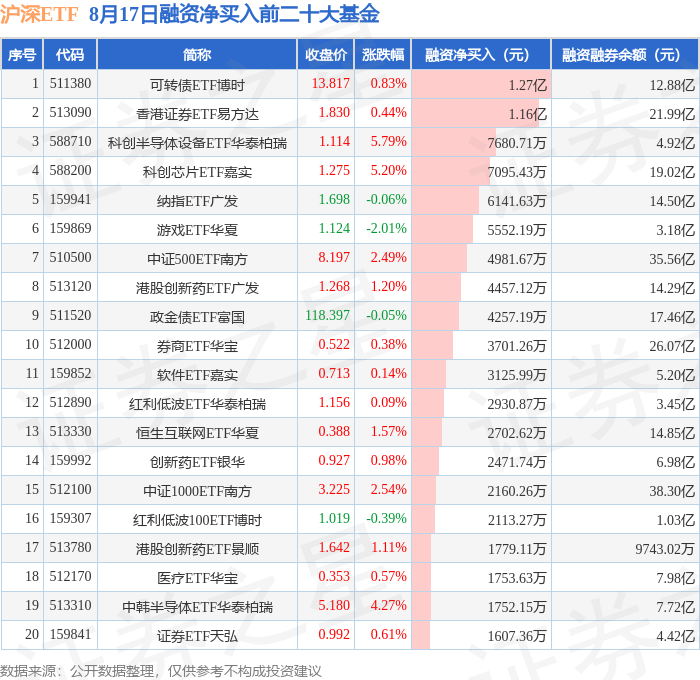Select fund code 159941 for 纳指ETF广发

[x=70, y=199]
